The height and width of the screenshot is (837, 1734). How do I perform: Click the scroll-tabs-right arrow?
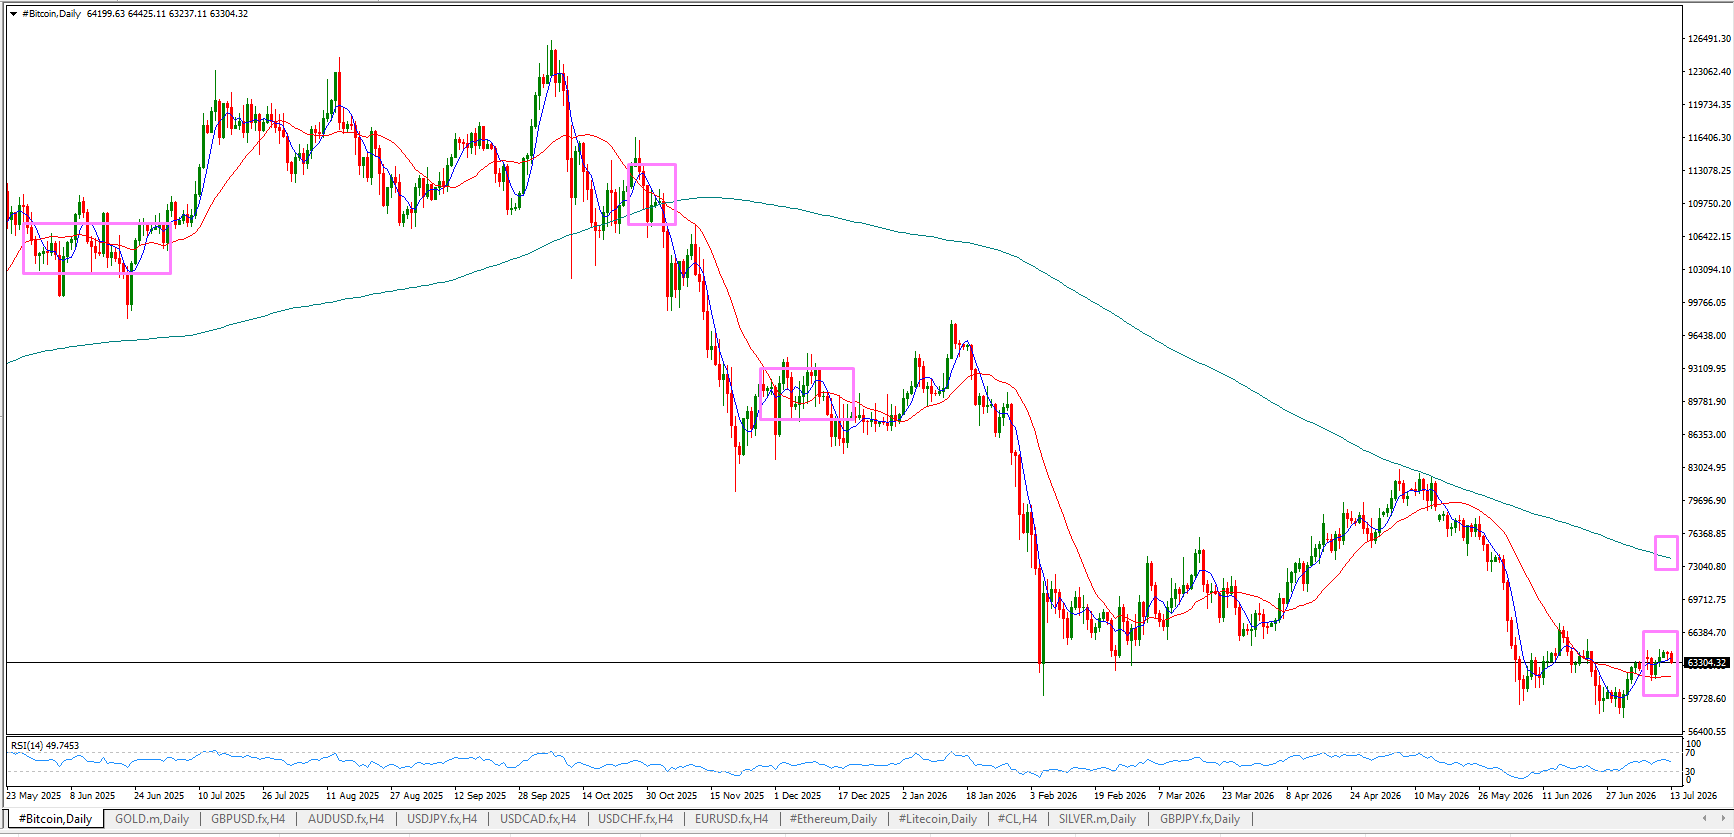pos(1723,819)
